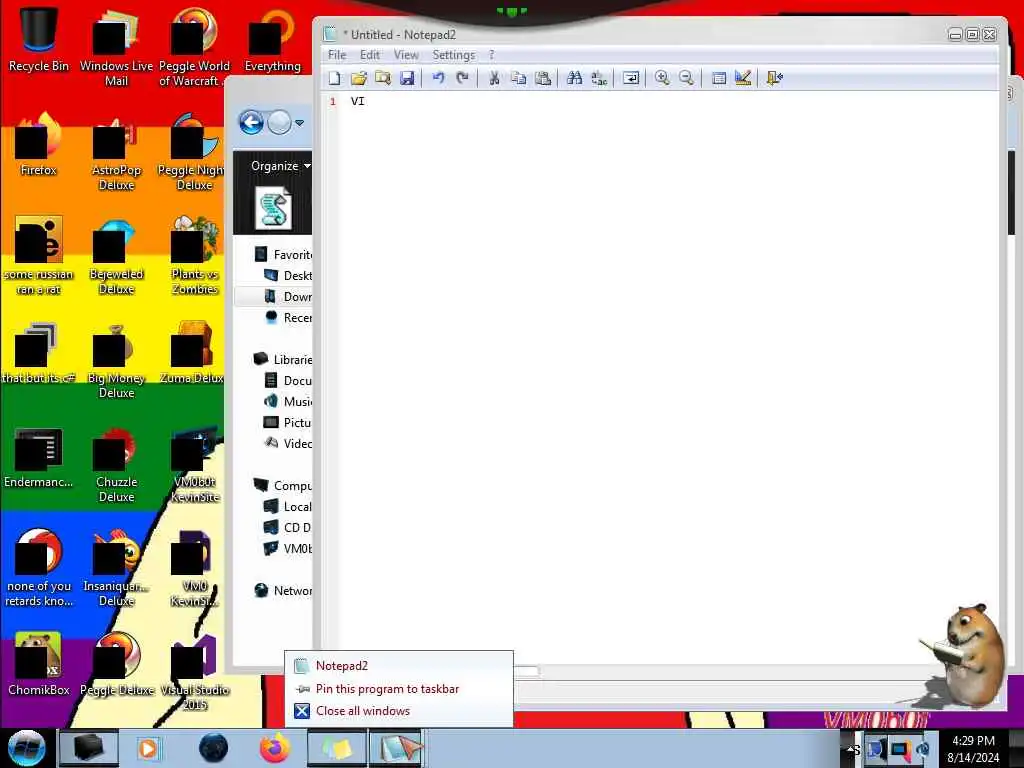Viewport: 1024px width, 768px height.
Task: Go back in the Explorer window
Action: click(251, 123)
